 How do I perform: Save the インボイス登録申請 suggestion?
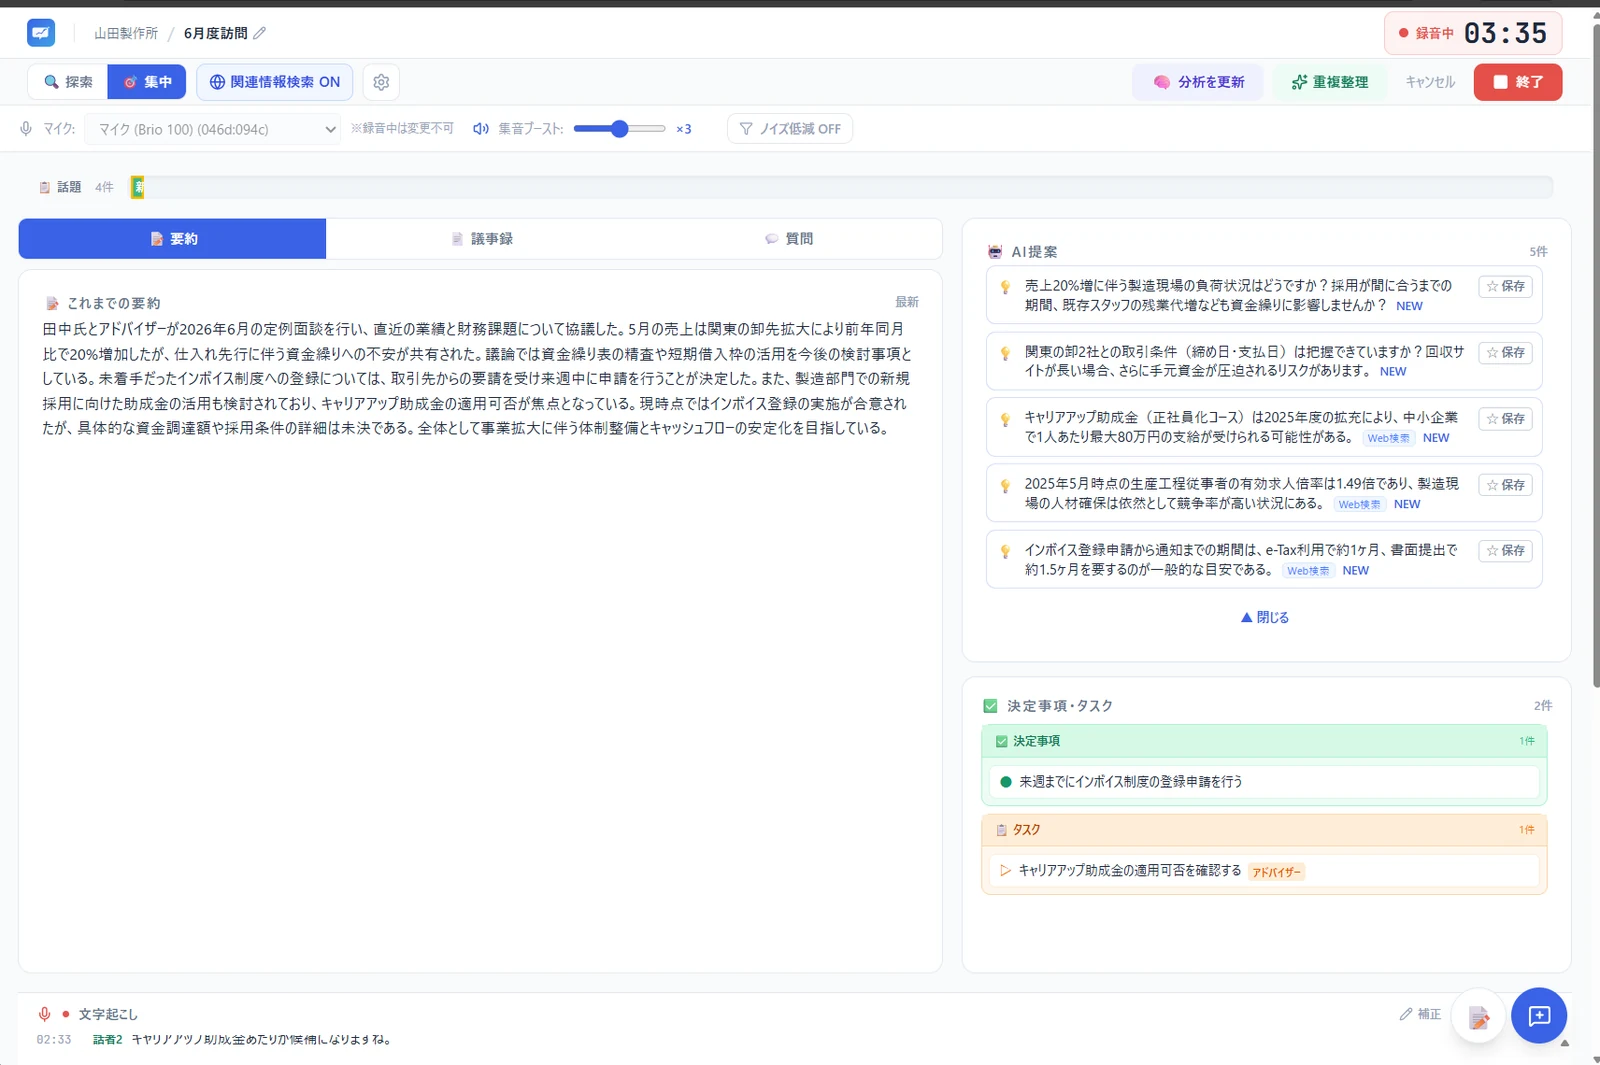[x=1505, y=550]
